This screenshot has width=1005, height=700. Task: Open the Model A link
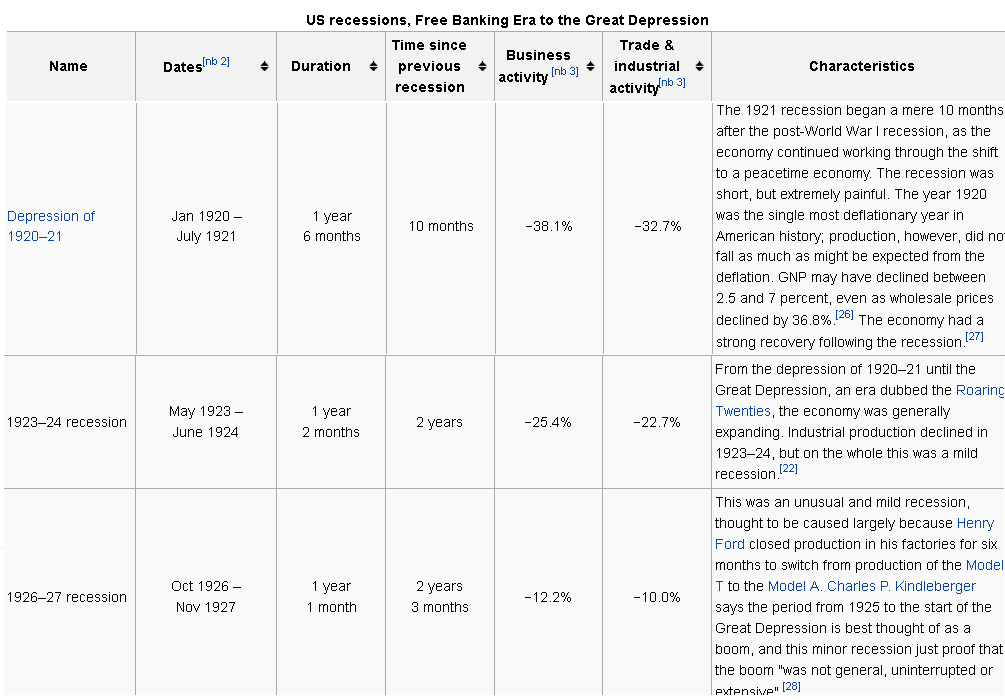point(790,586)
